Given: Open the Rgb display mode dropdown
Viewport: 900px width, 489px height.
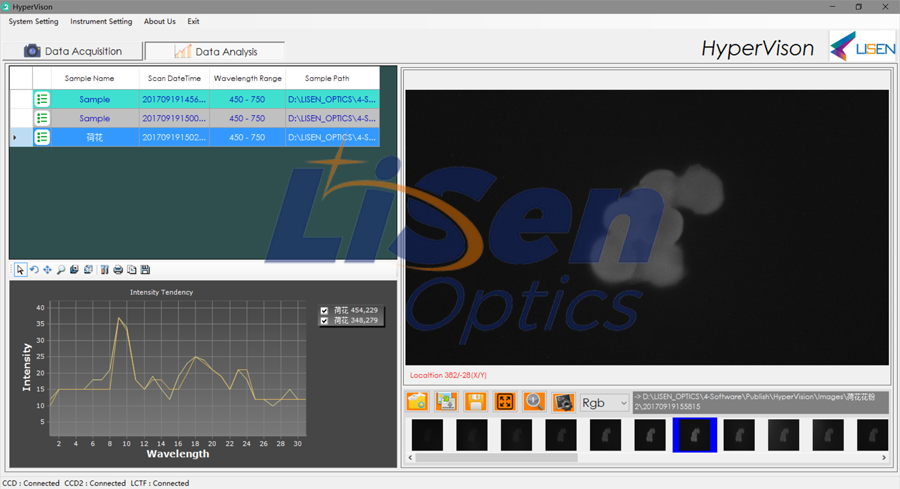Looking at the screenshot, I should (x=605, y=403).
